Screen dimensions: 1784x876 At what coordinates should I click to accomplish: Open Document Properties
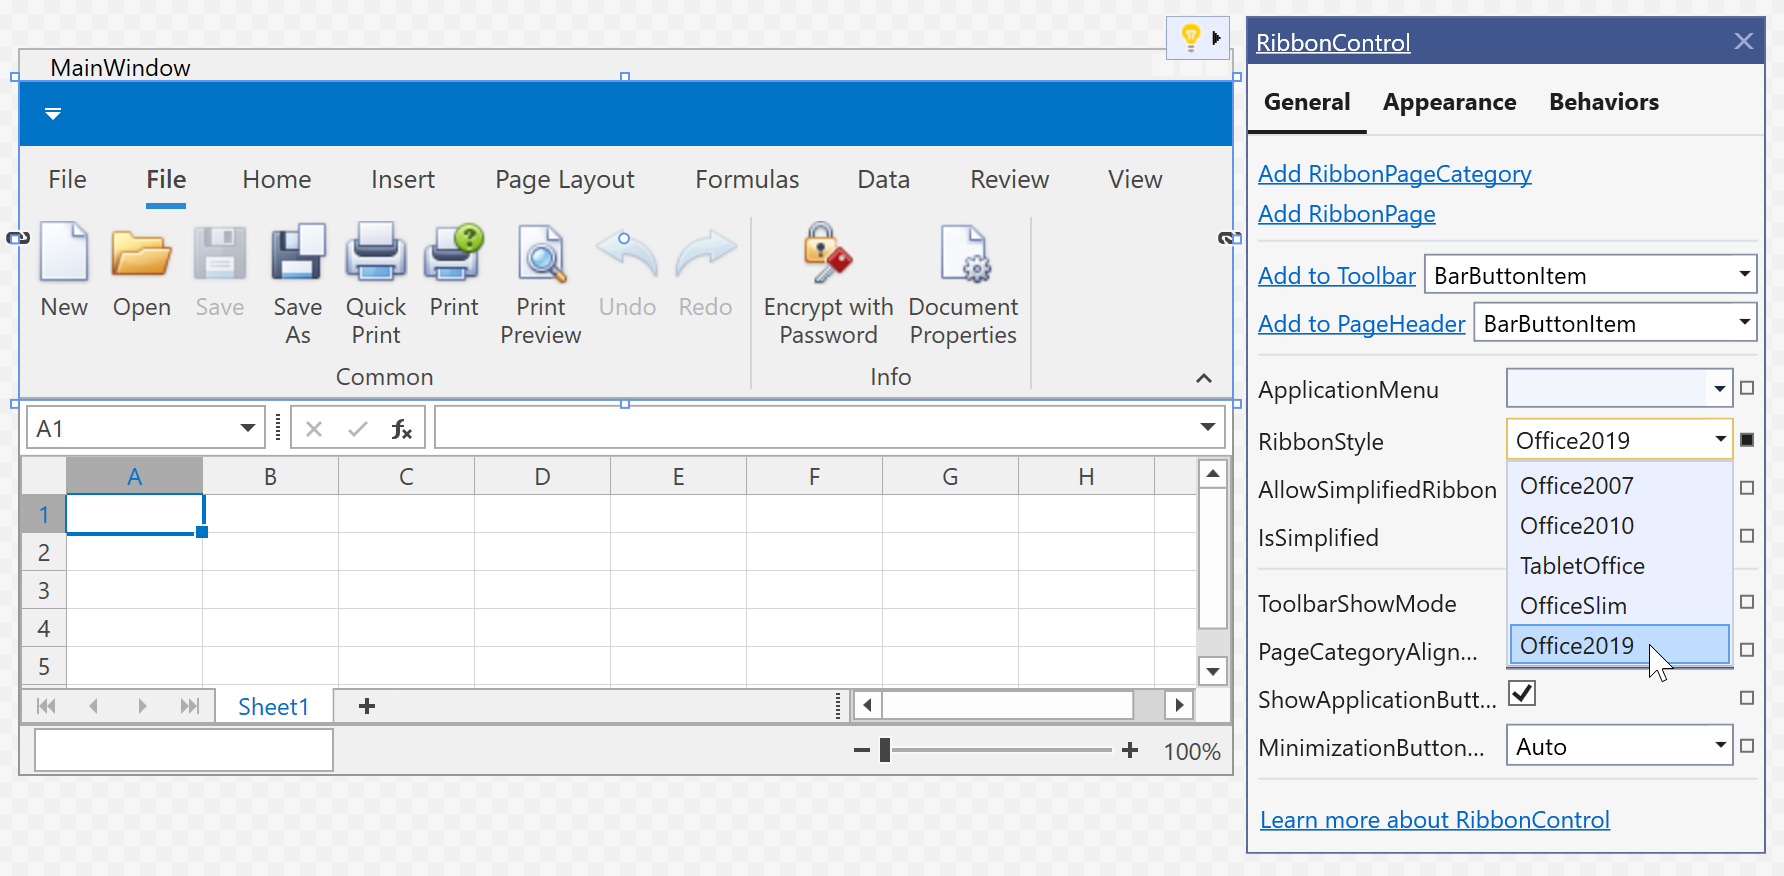pos(963,253)
